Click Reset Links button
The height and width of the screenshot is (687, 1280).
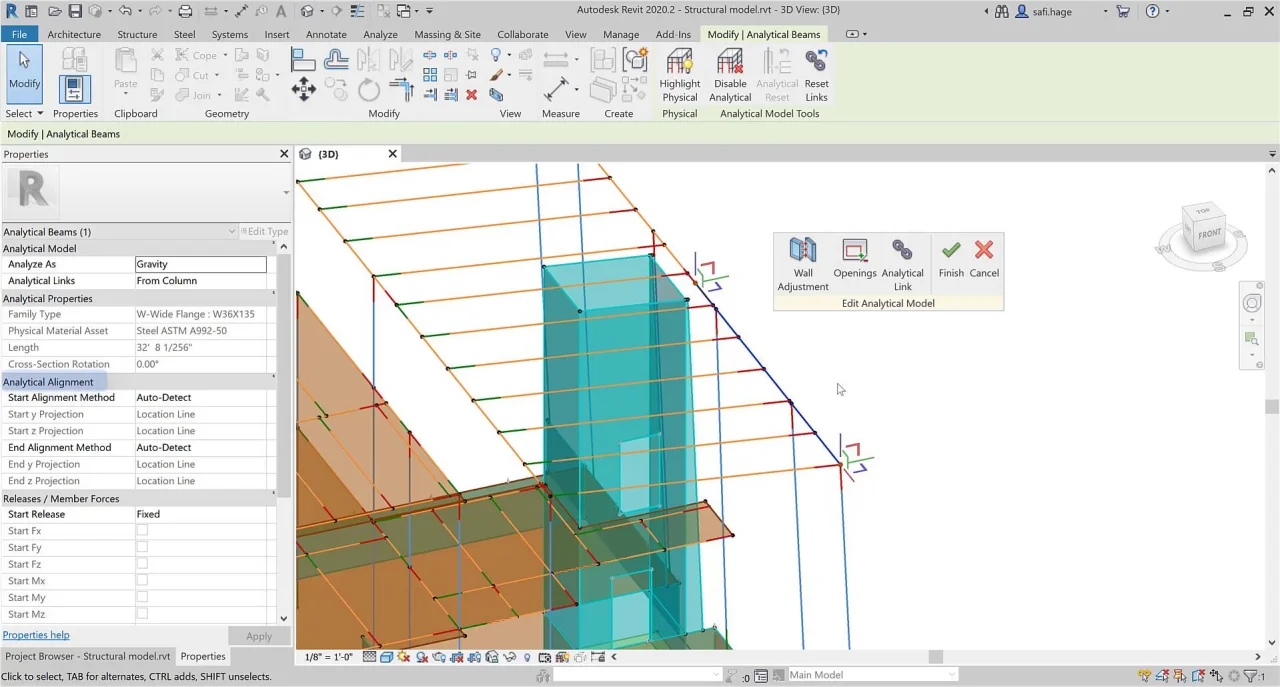tap(816, 76)
